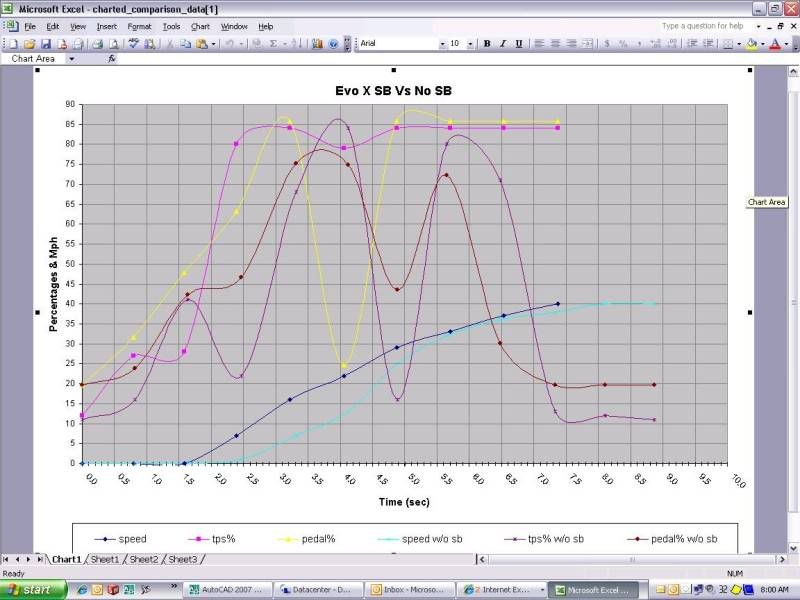Screen dimensions: 800x600
Task: Open the Edit menu
Action: 53,27
